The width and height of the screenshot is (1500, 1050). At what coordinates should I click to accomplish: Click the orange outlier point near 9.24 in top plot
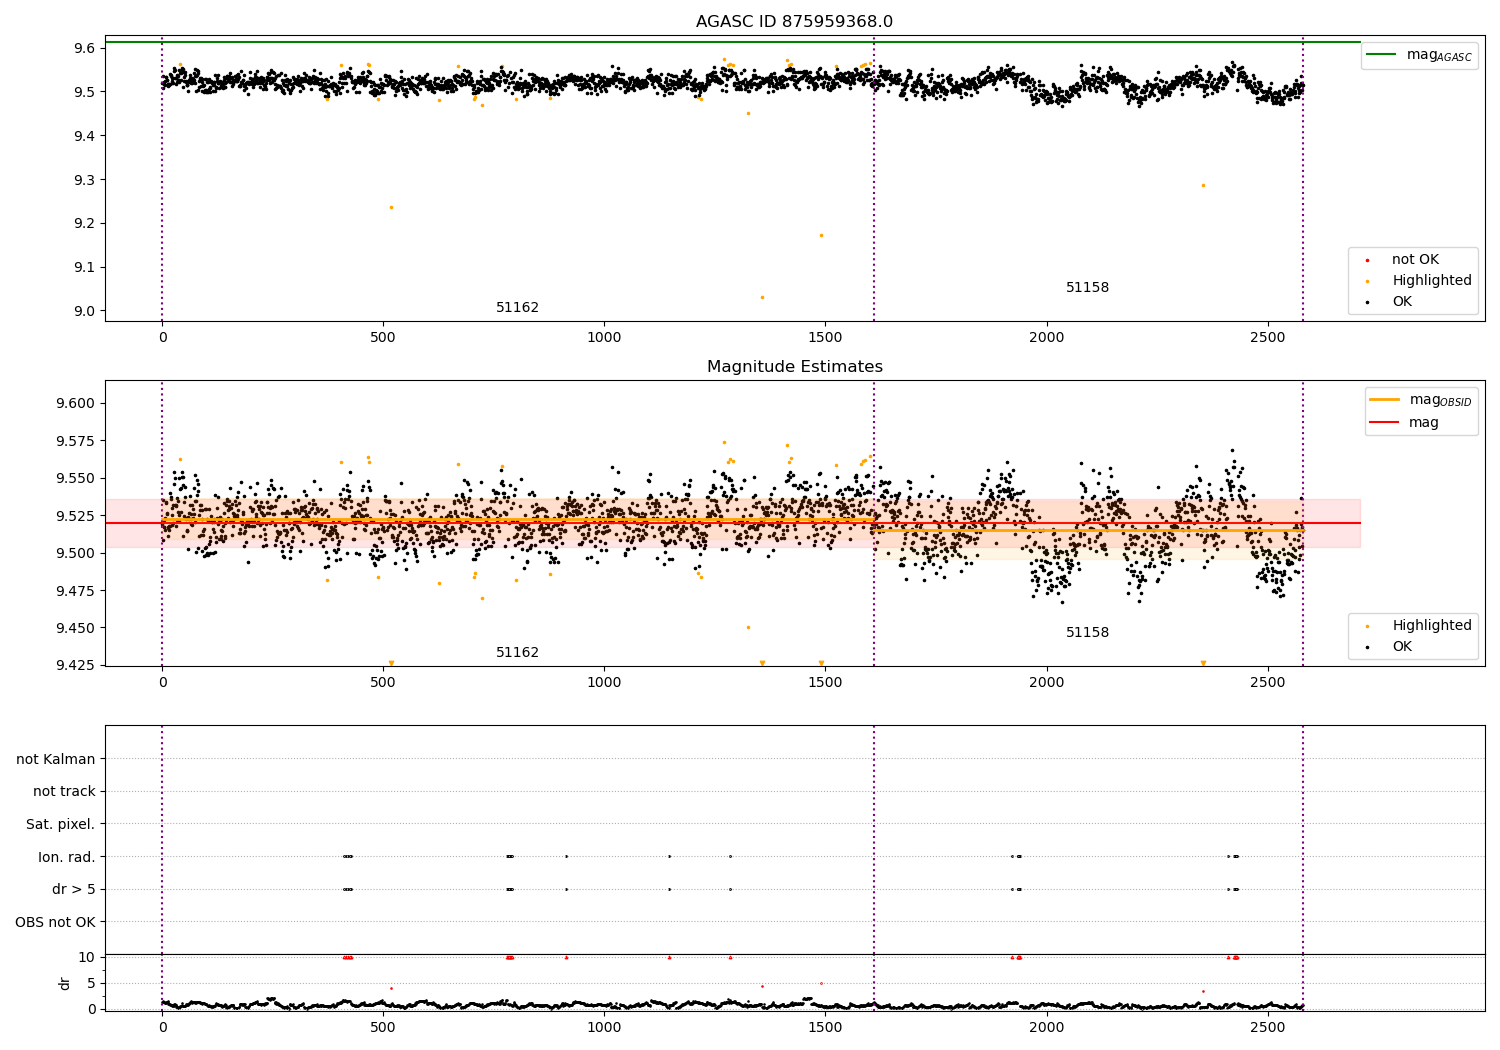pyautogui.click(x=391, y=208)
